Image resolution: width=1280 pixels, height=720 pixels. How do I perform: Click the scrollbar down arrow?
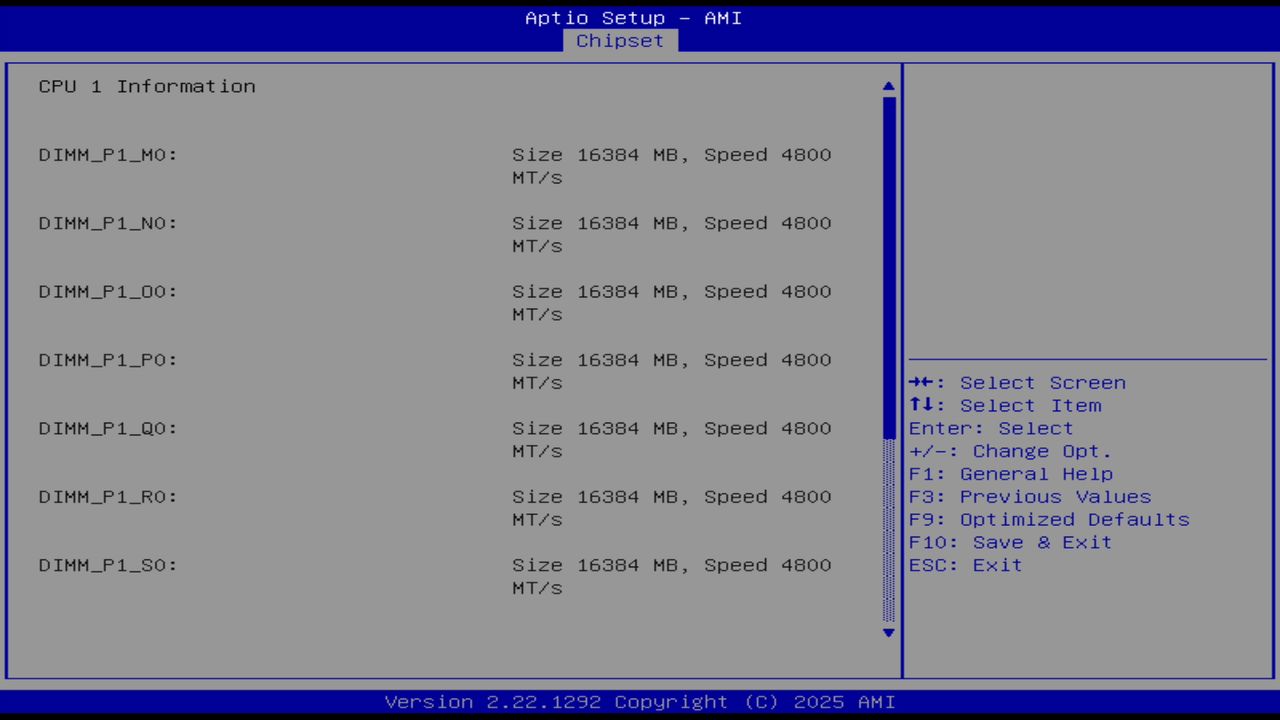(889, 632)
